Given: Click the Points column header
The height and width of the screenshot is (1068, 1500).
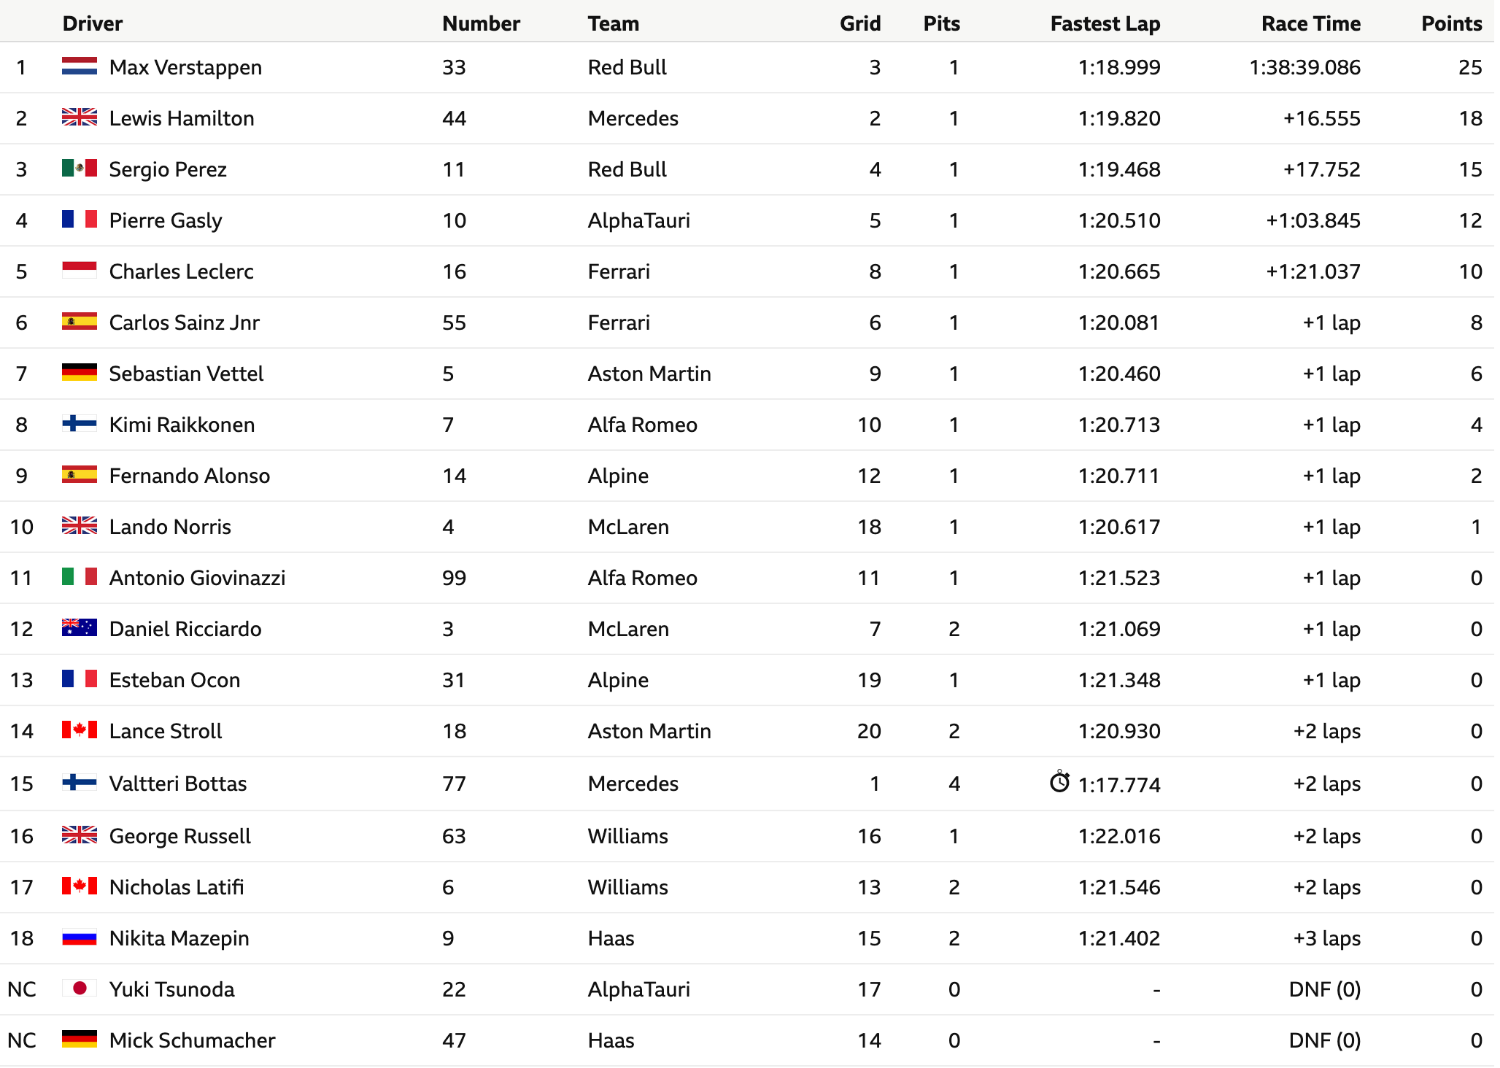Looking at the screenshot, I should pos(1451,23).
